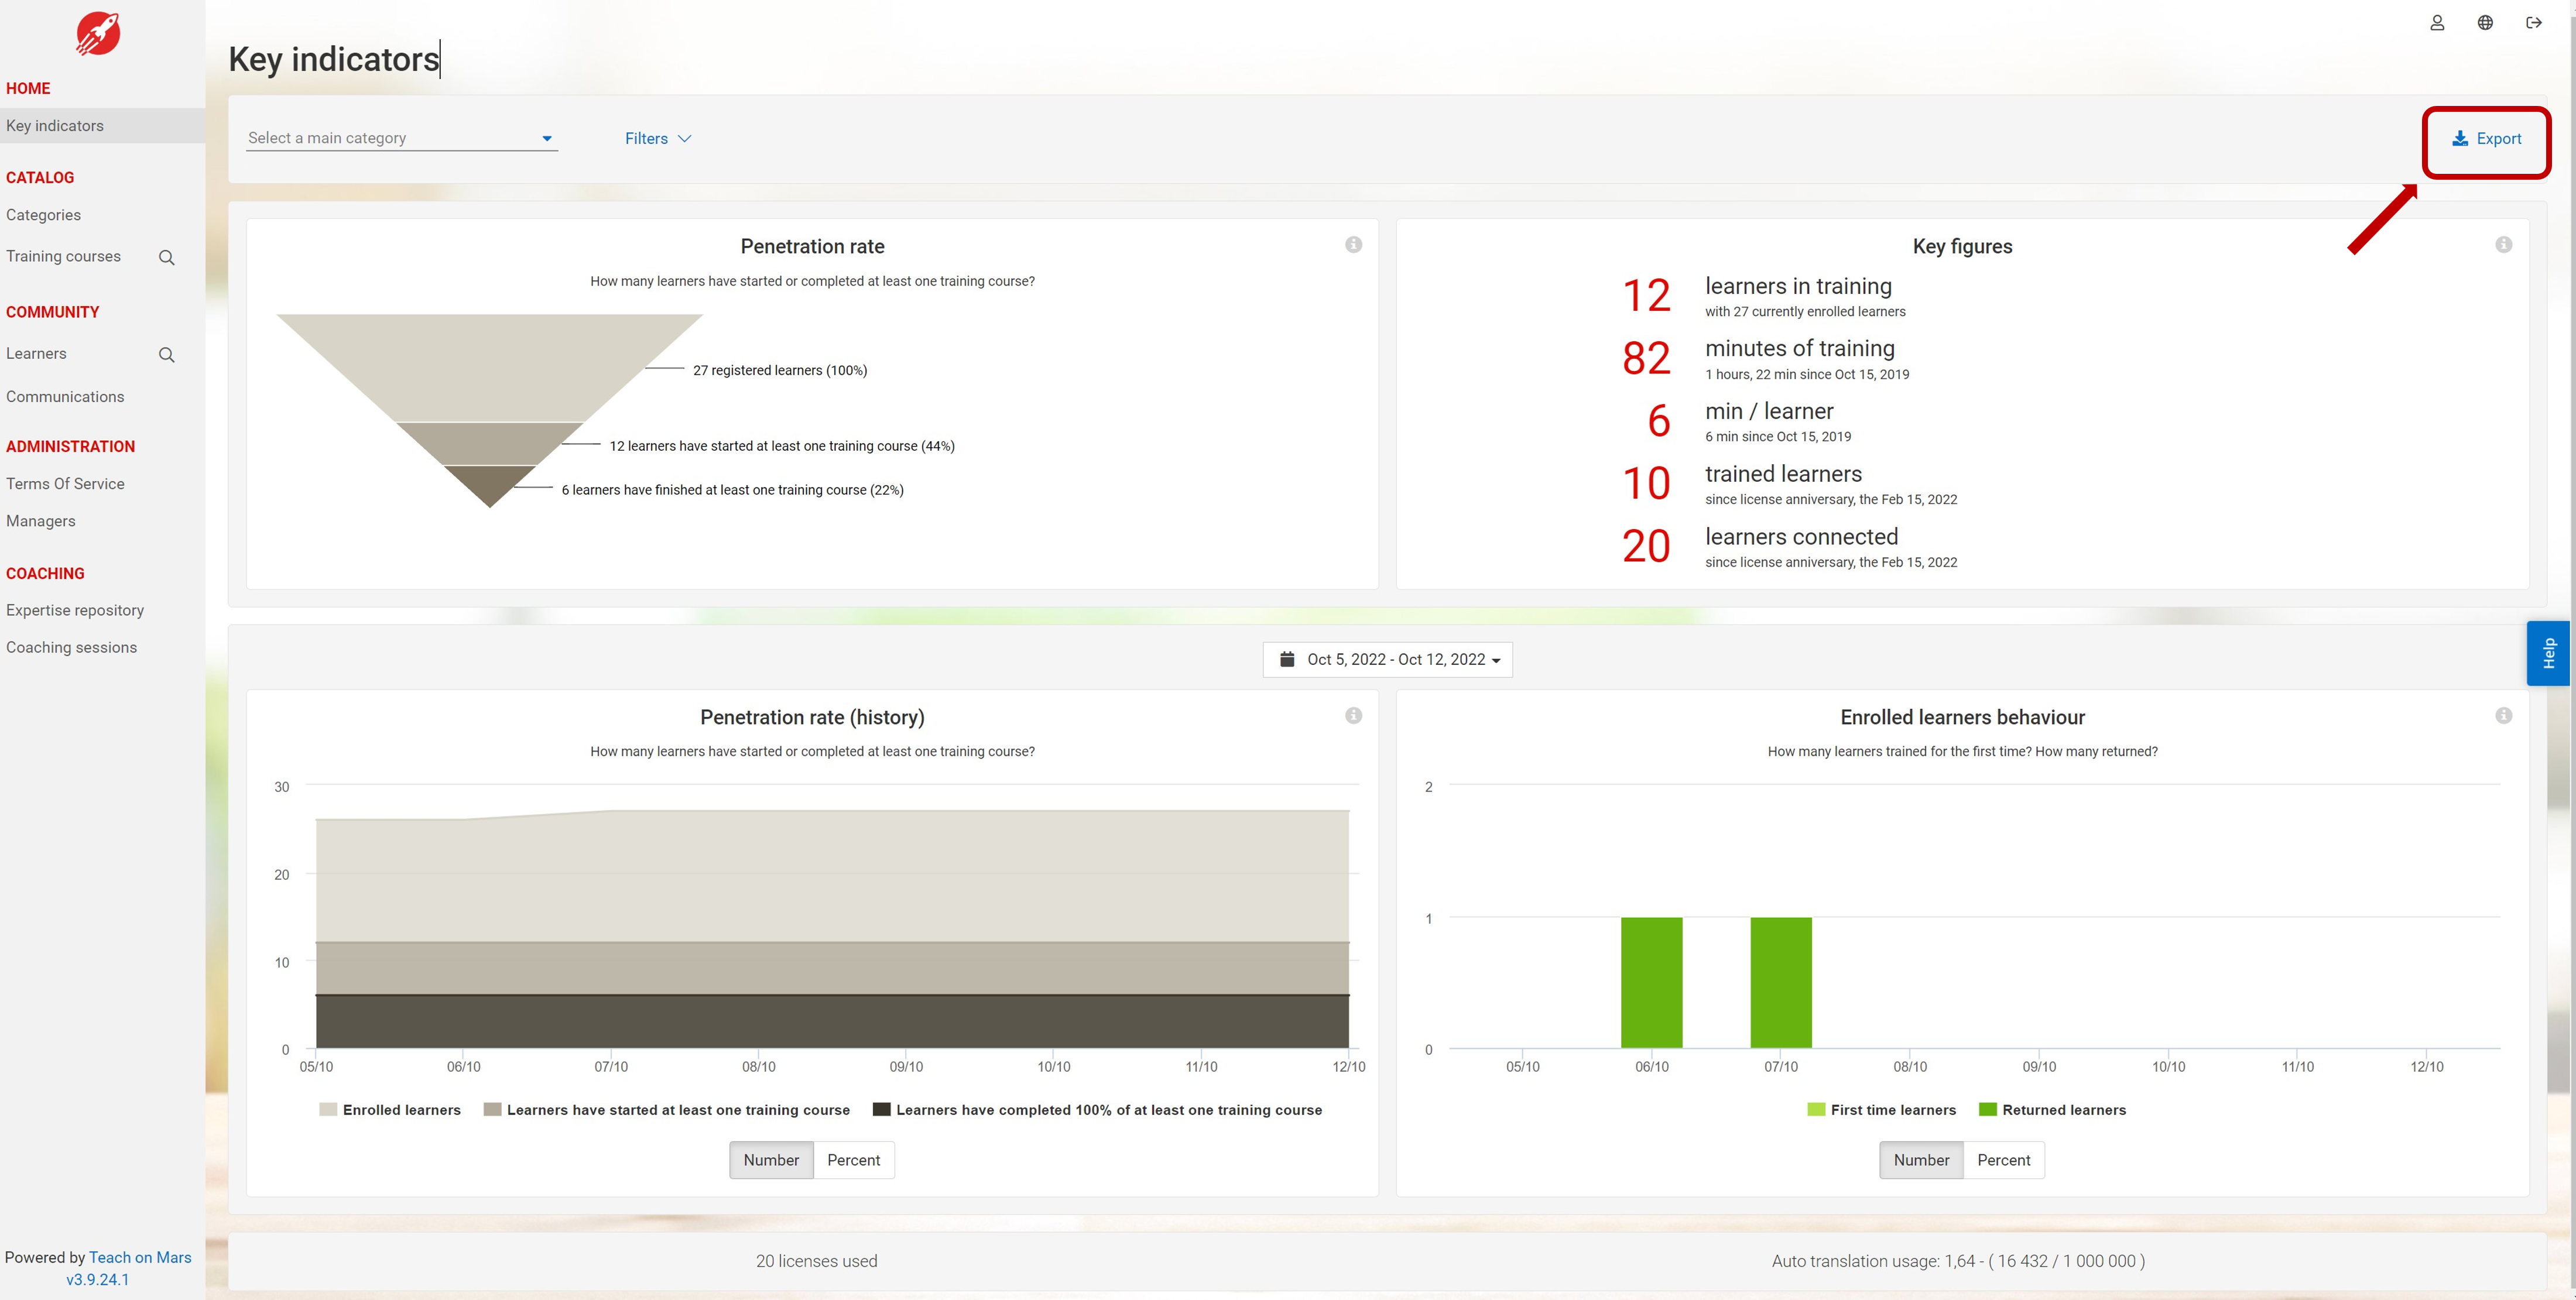Screen dimensions: 2576x1300
Task: Go to Key indicators in sidebar
Action: click(x=102, y=126)
